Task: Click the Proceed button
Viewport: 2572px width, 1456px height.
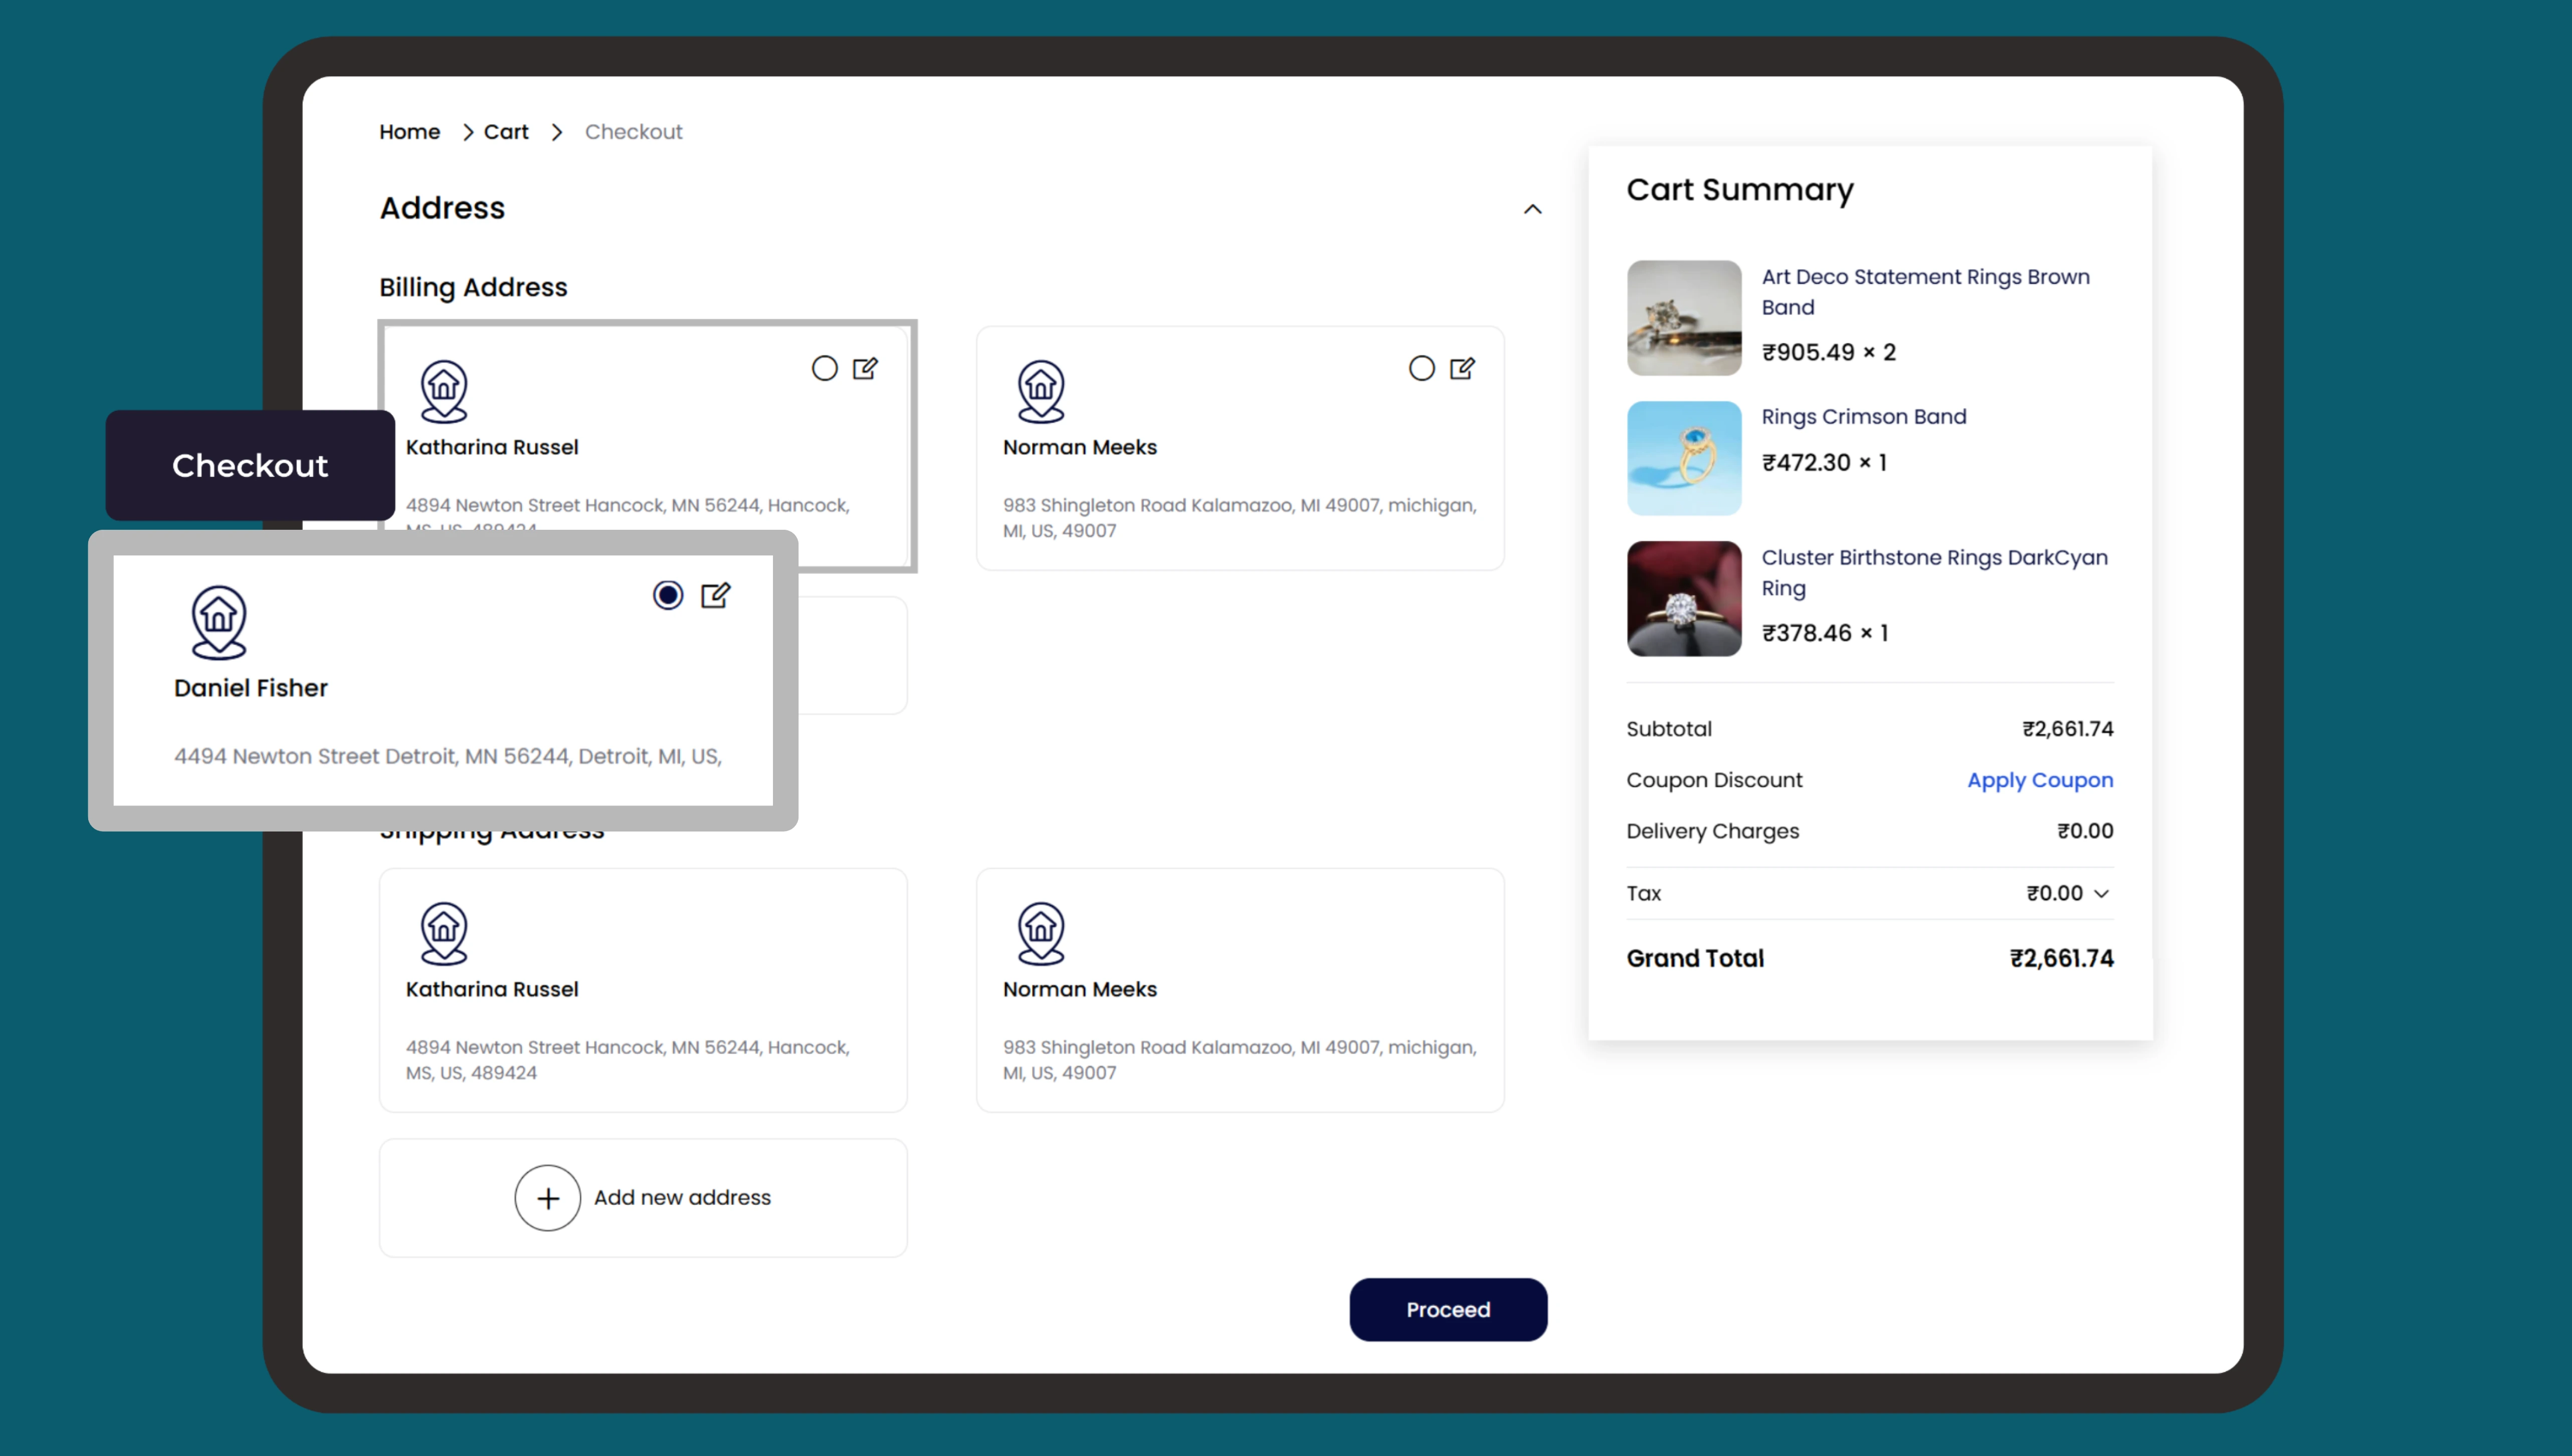Action: coord(1447,1309)
